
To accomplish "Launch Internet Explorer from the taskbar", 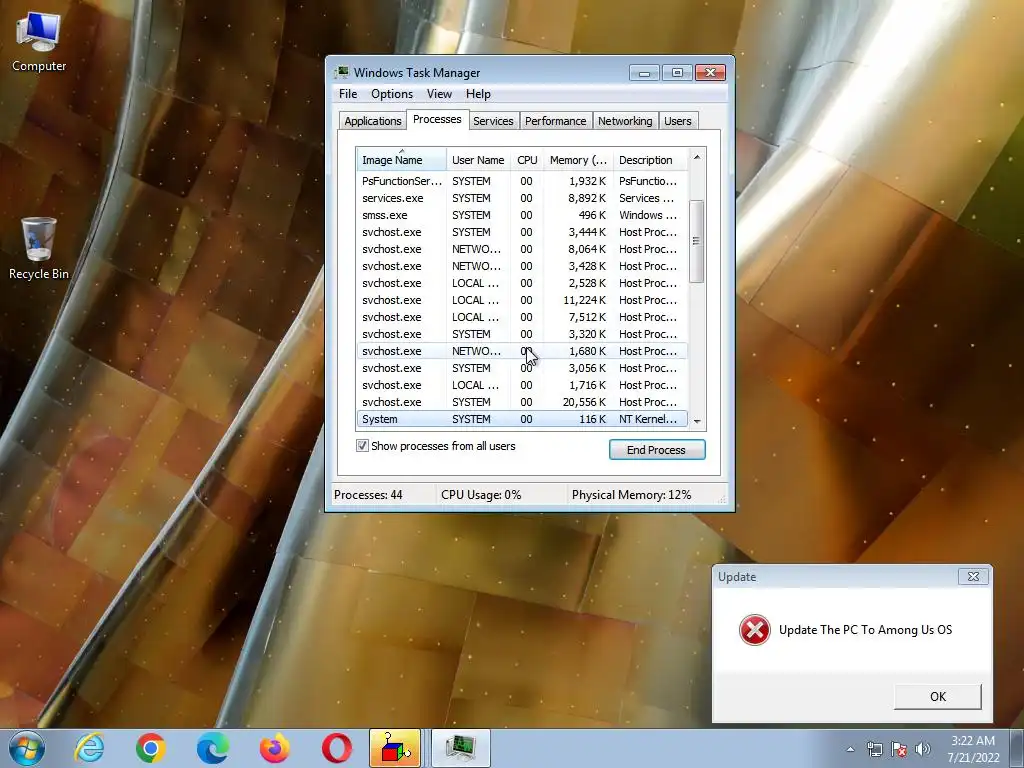I will [x=89, y=748].
